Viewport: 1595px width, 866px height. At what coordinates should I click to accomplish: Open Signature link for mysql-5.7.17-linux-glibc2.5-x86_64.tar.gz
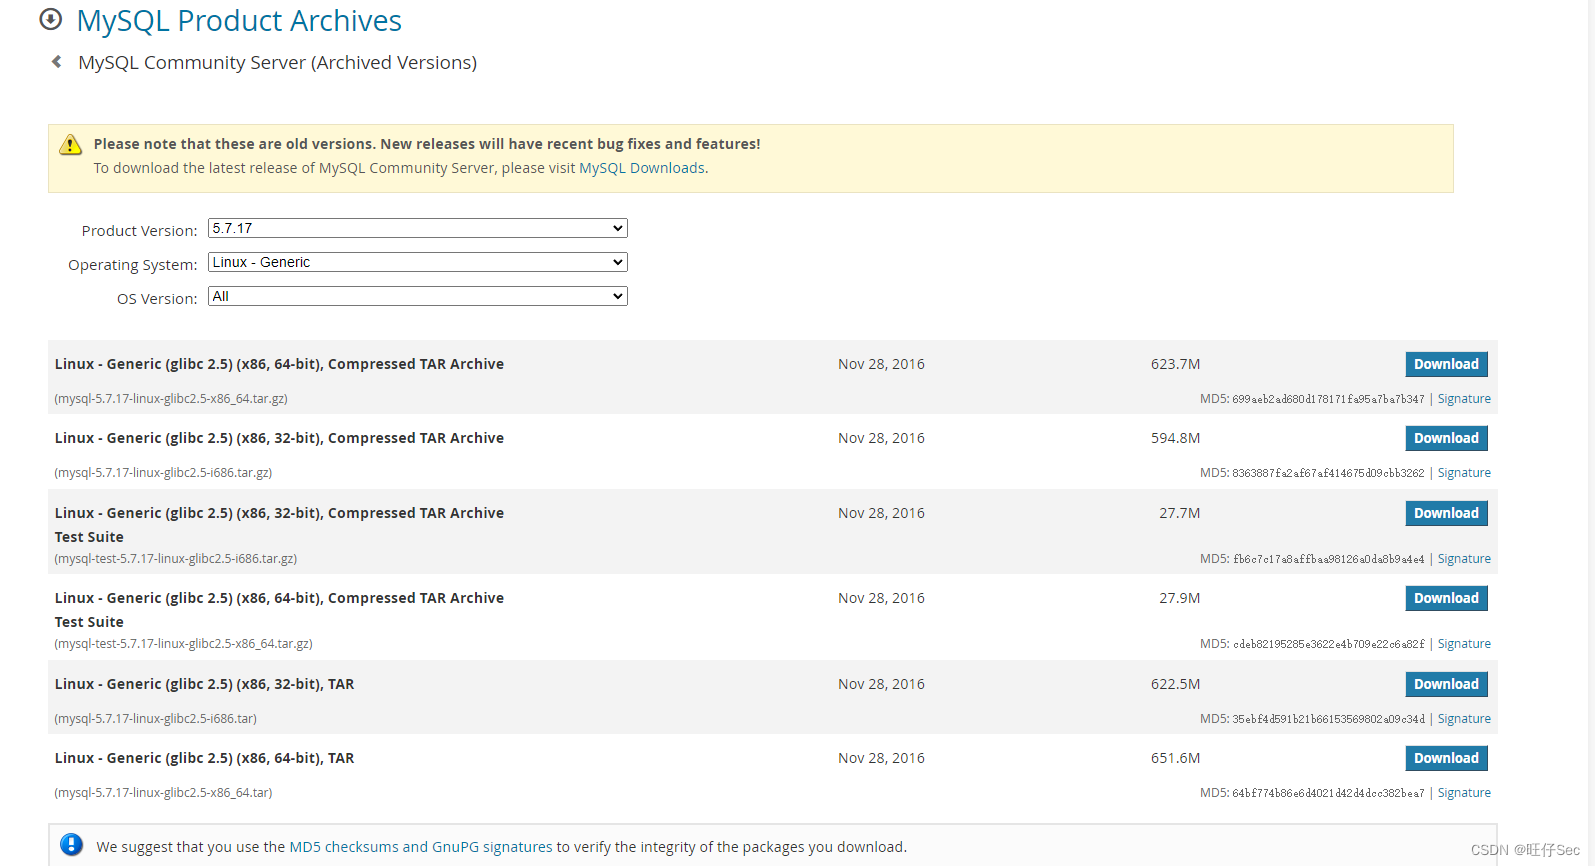pyautogui.click(x=1464, y=399)
